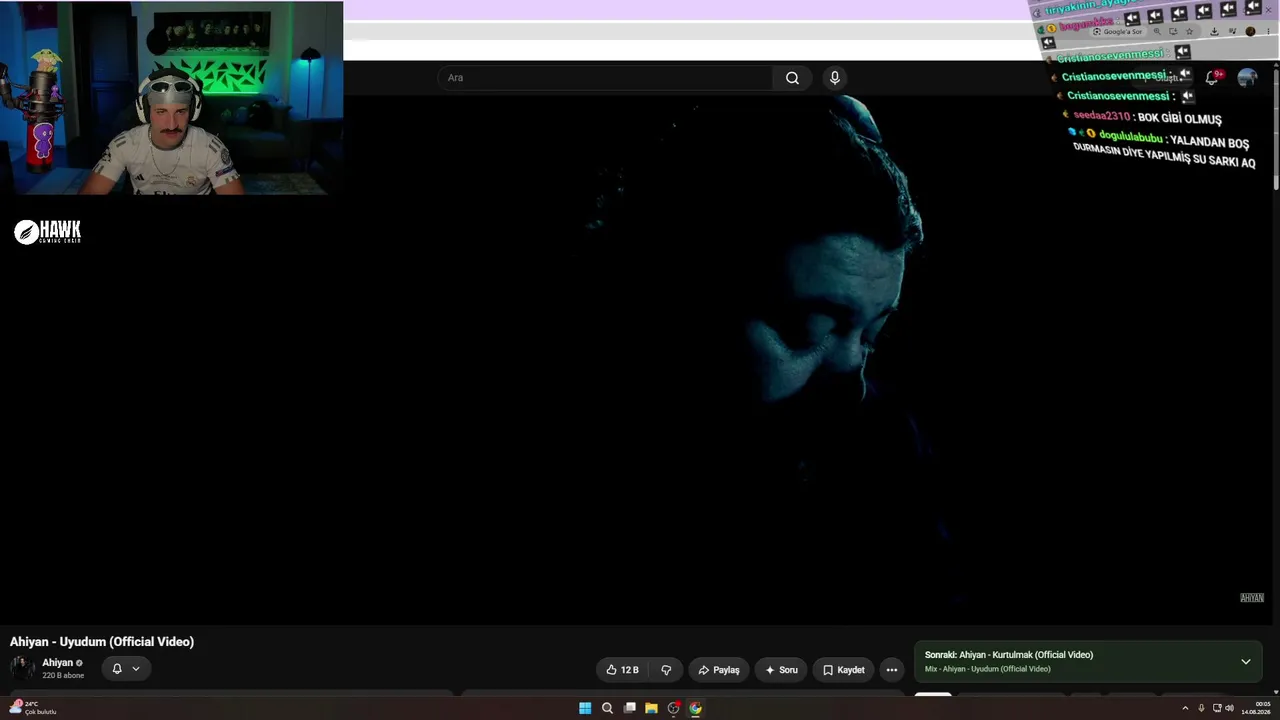Click 'Mix - Ahiyan - Uyudum (Official Video)' subtitle
Image resolution: width=1280 pixels, height=720 pixels.
point(988,669)
